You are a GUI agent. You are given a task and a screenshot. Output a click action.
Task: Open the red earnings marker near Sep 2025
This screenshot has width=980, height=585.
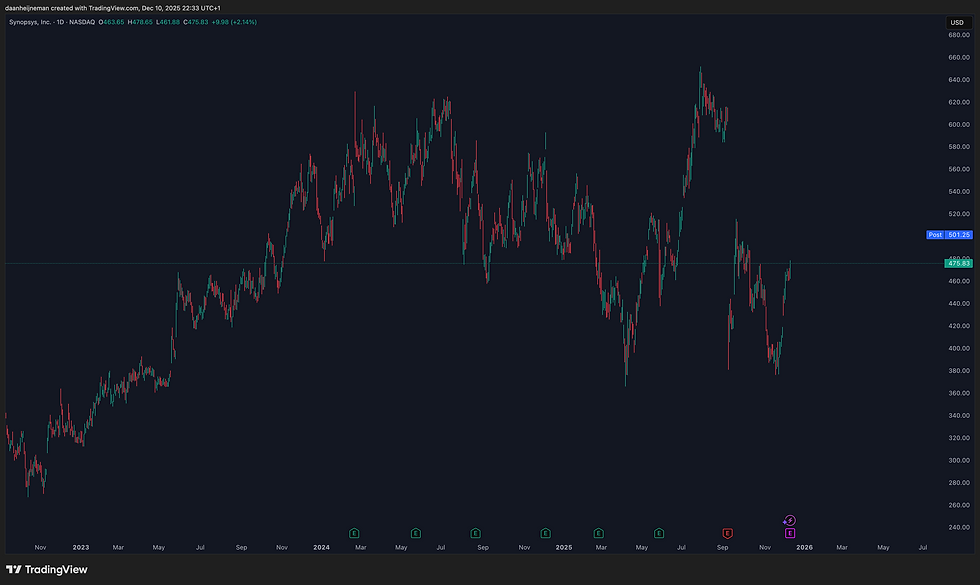728,533
